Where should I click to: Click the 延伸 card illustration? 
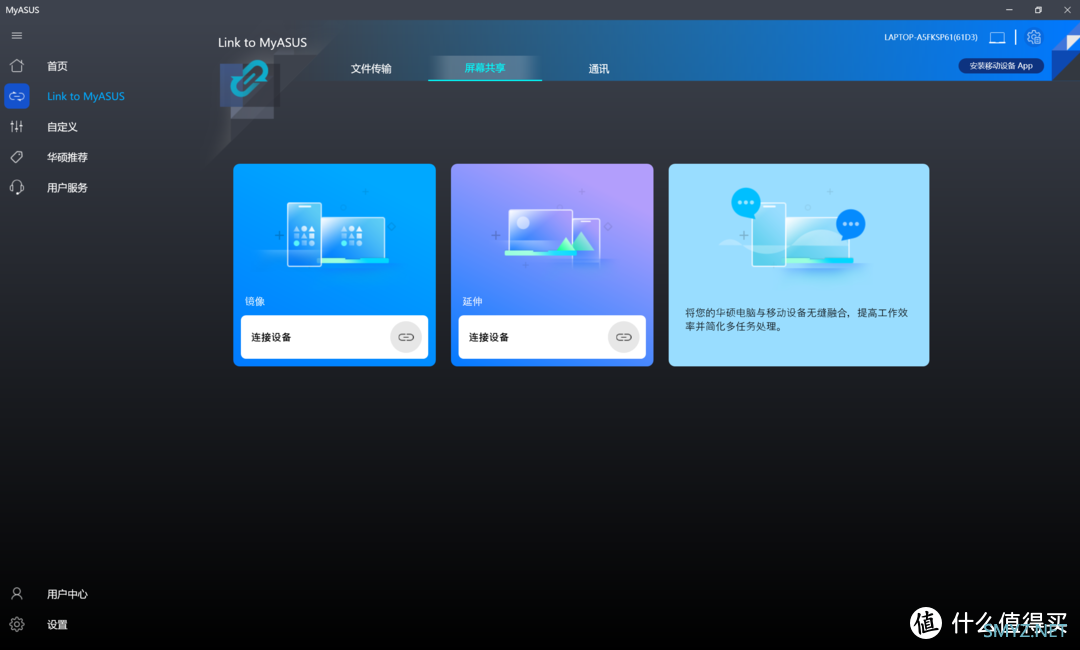click(x=552, y=234)
